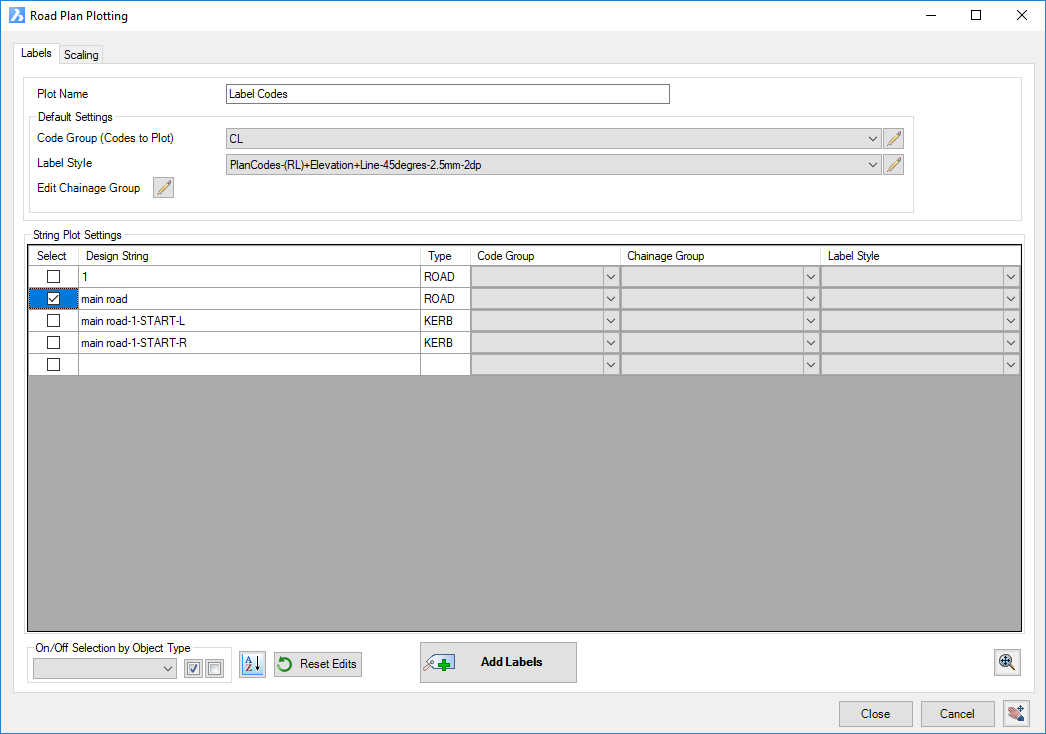Enable the main road-1-START-L checkbox
1046x734 pixels.
coord(54,321)
